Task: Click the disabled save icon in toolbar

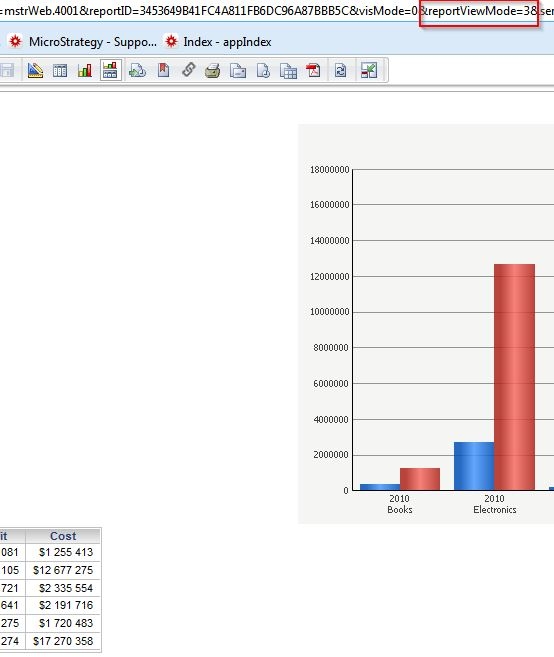Action: click(x=7, y=70)
